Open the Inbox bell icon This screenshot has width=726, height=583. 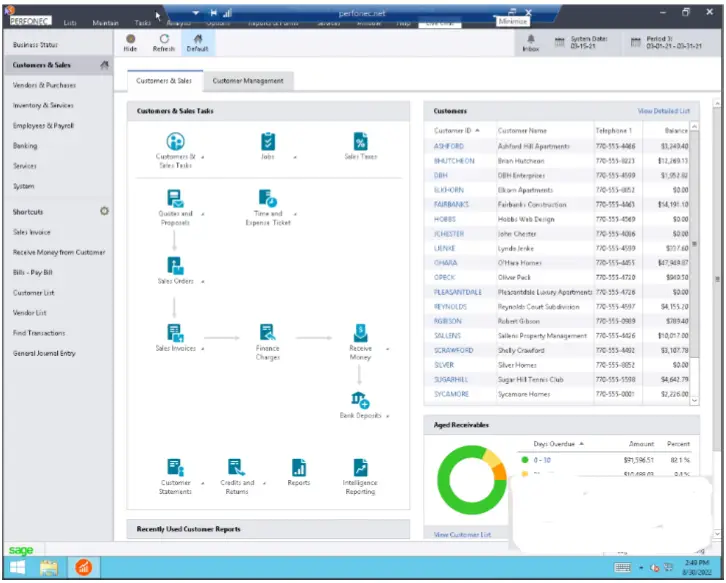[531, 39]
